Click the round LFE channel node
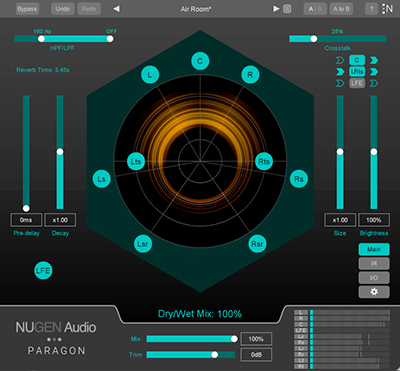The image size is (400, 371). click(43, 271)
